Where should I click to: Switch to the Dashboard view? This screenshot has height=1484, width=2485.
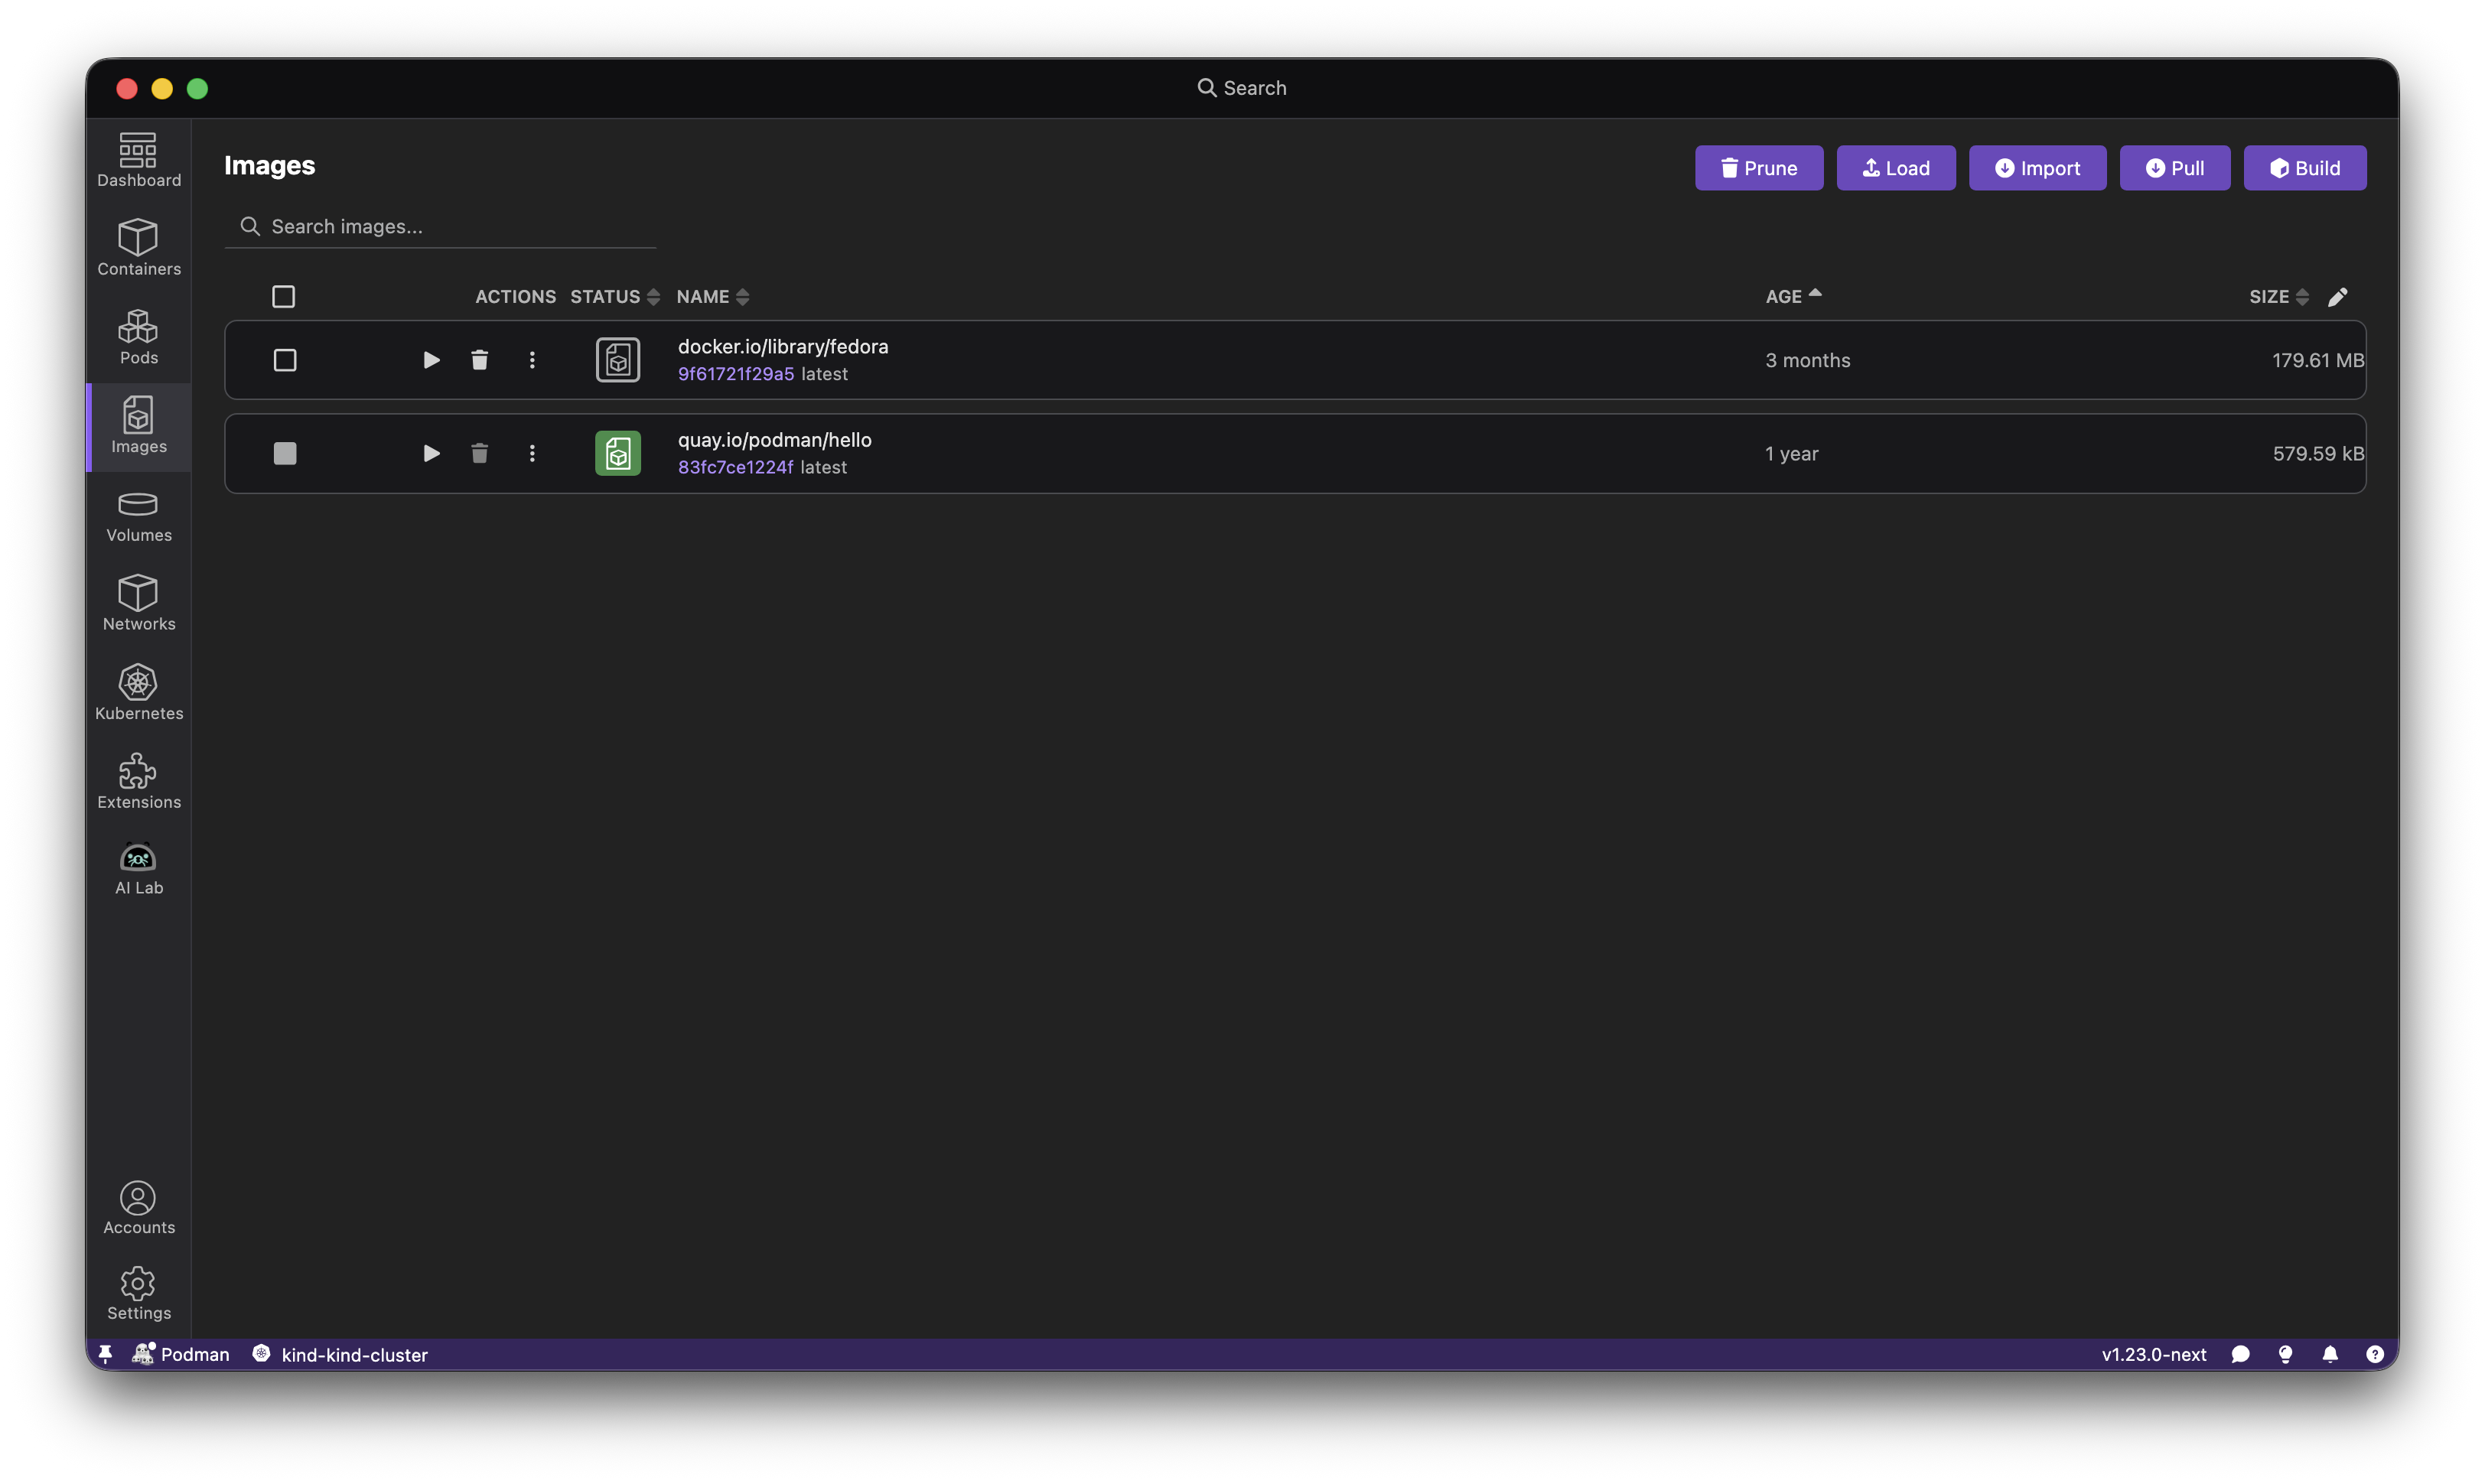pos(138,159)
